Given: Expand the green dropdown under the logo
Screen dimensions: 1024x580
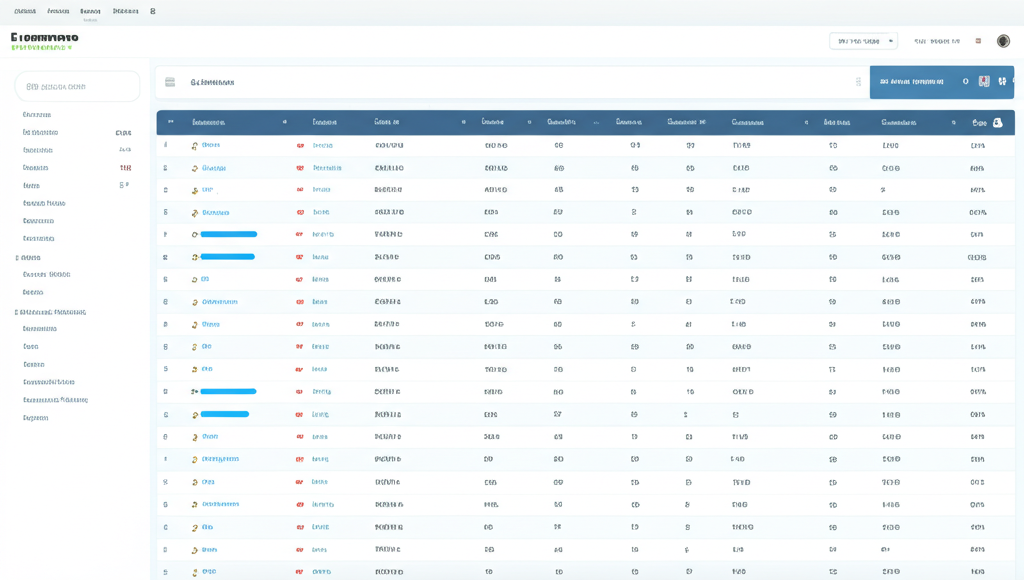Looking at the screenshot, I should pyautogui.click(x=41, y=48).
